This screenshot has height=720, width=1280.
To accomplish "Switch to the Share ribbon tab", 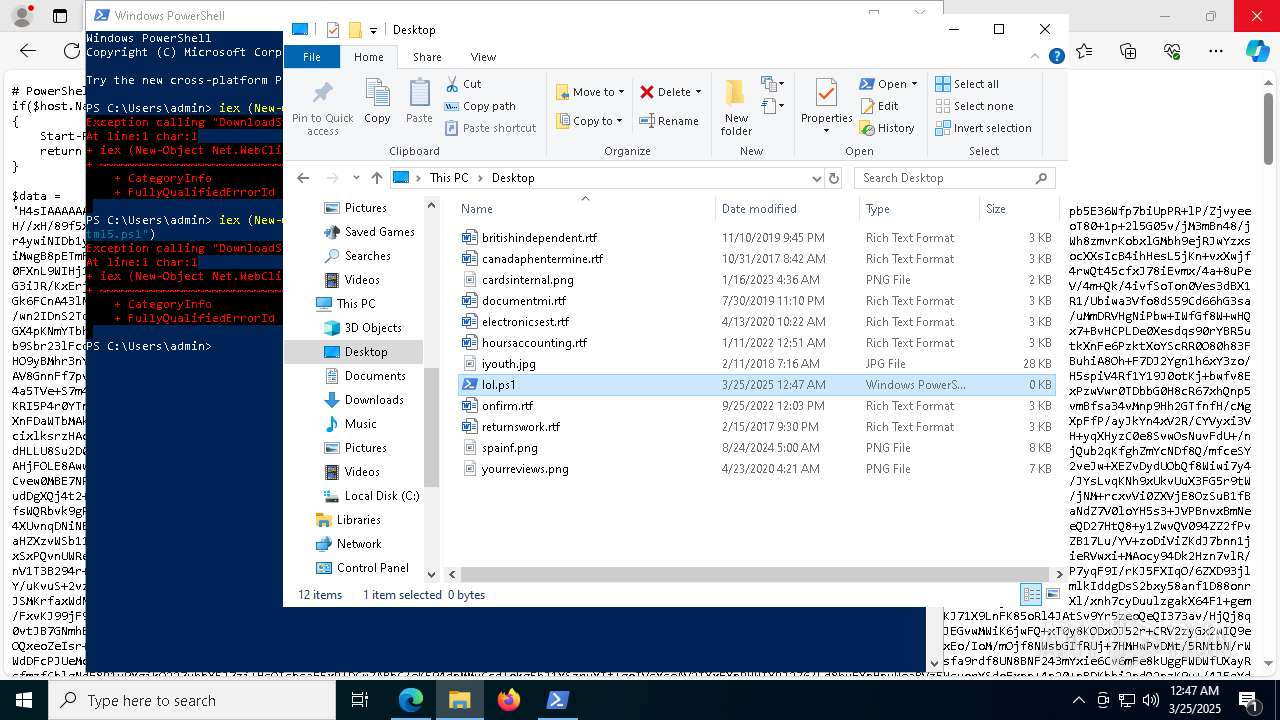I will 427,57.
